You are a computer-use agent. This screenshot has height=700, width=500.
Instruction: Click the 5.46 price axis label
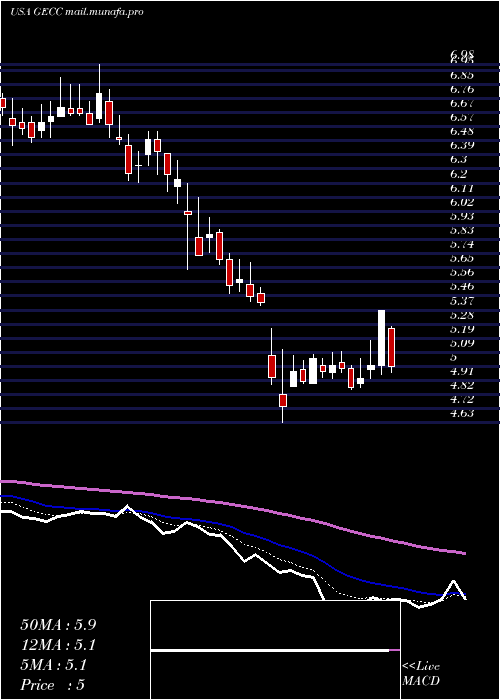coord(462,287)
